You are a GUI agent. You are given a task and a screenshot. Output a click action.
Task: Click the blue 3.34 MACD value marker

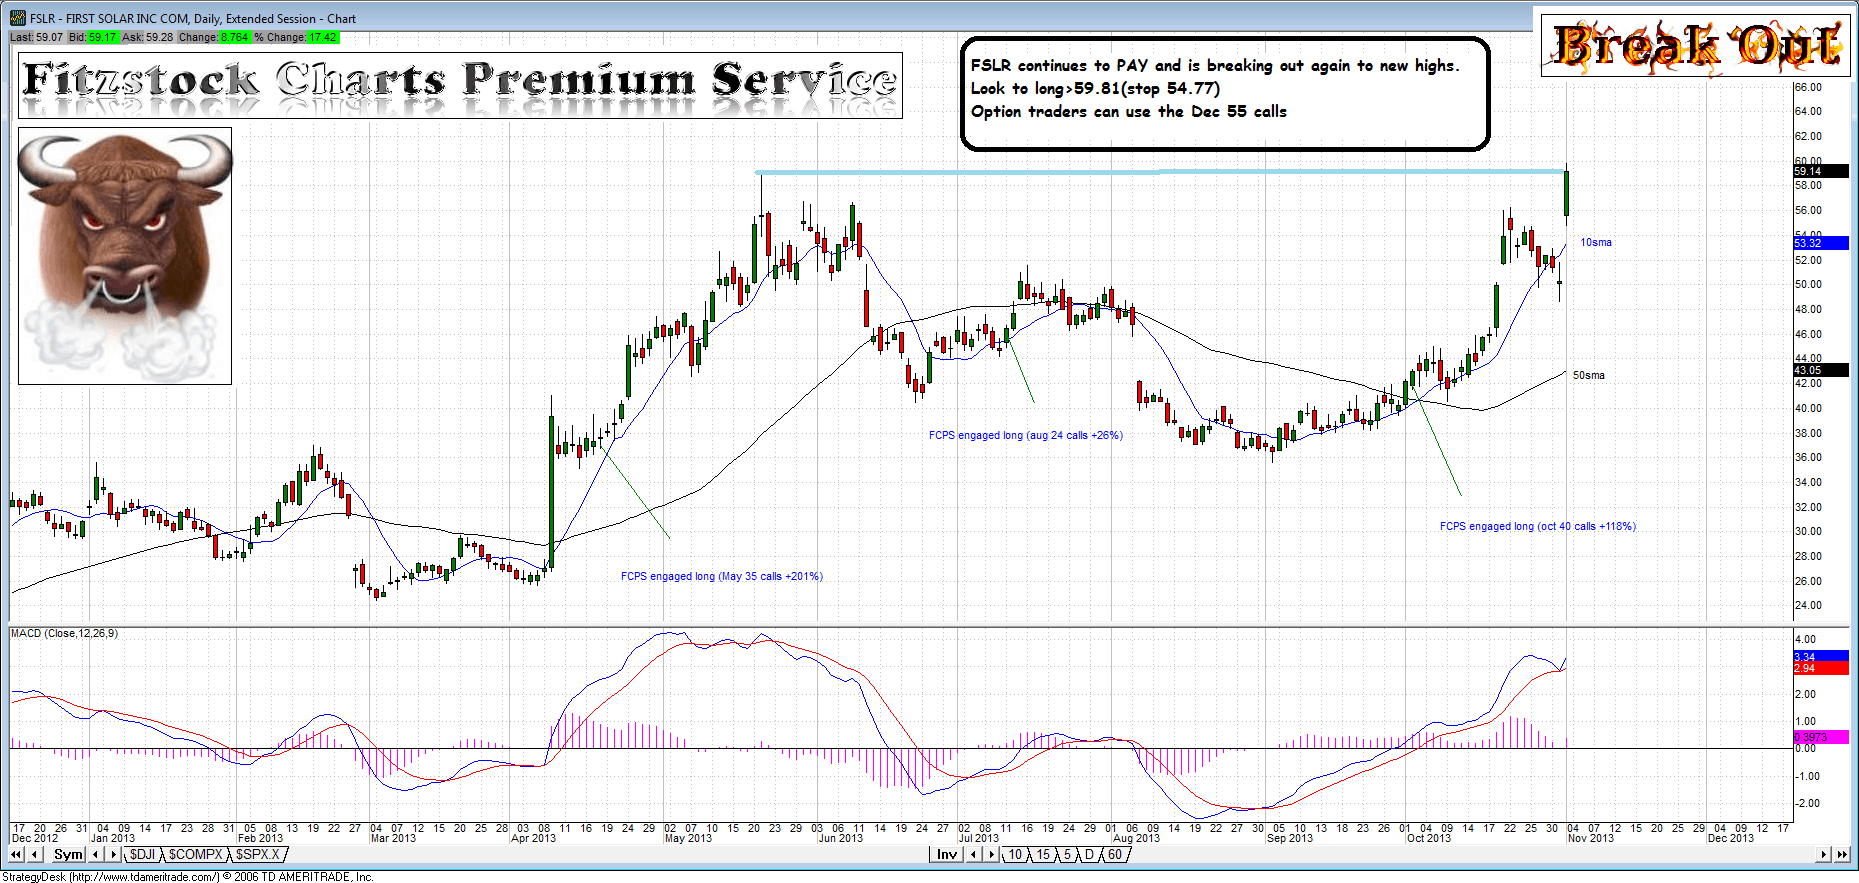[x=1820, y=656]
